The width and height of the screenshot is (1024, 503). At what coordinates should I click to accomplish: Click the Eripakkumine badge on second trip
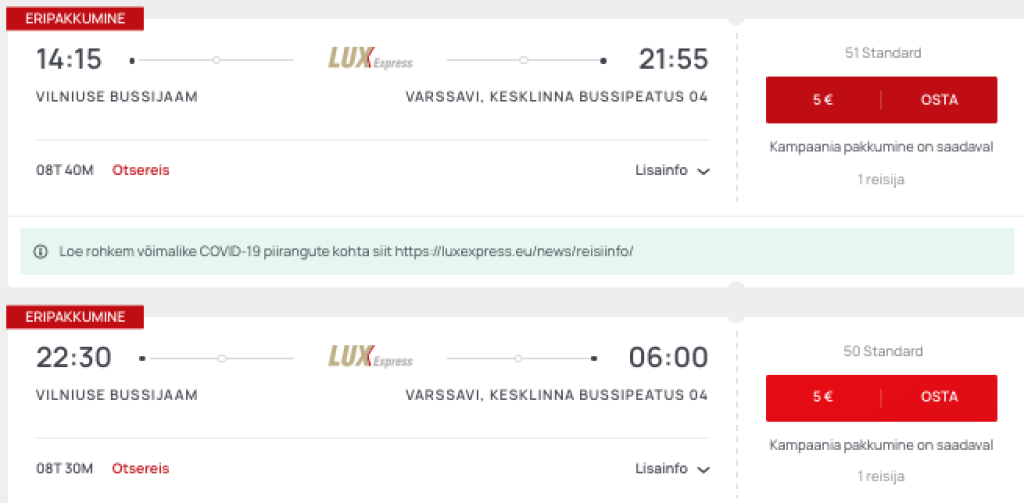pos(75,317)
